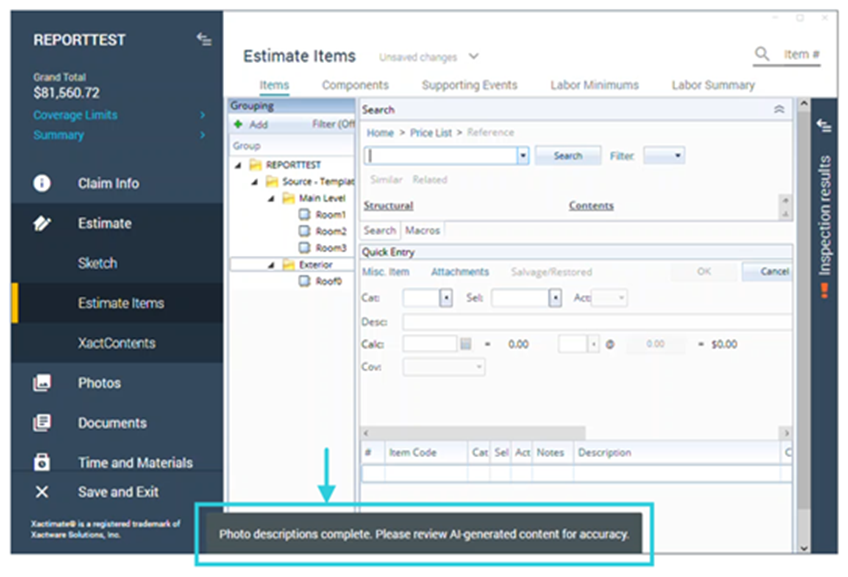
Task: Select the Search tab below Structural
Action: coord(380,230)
